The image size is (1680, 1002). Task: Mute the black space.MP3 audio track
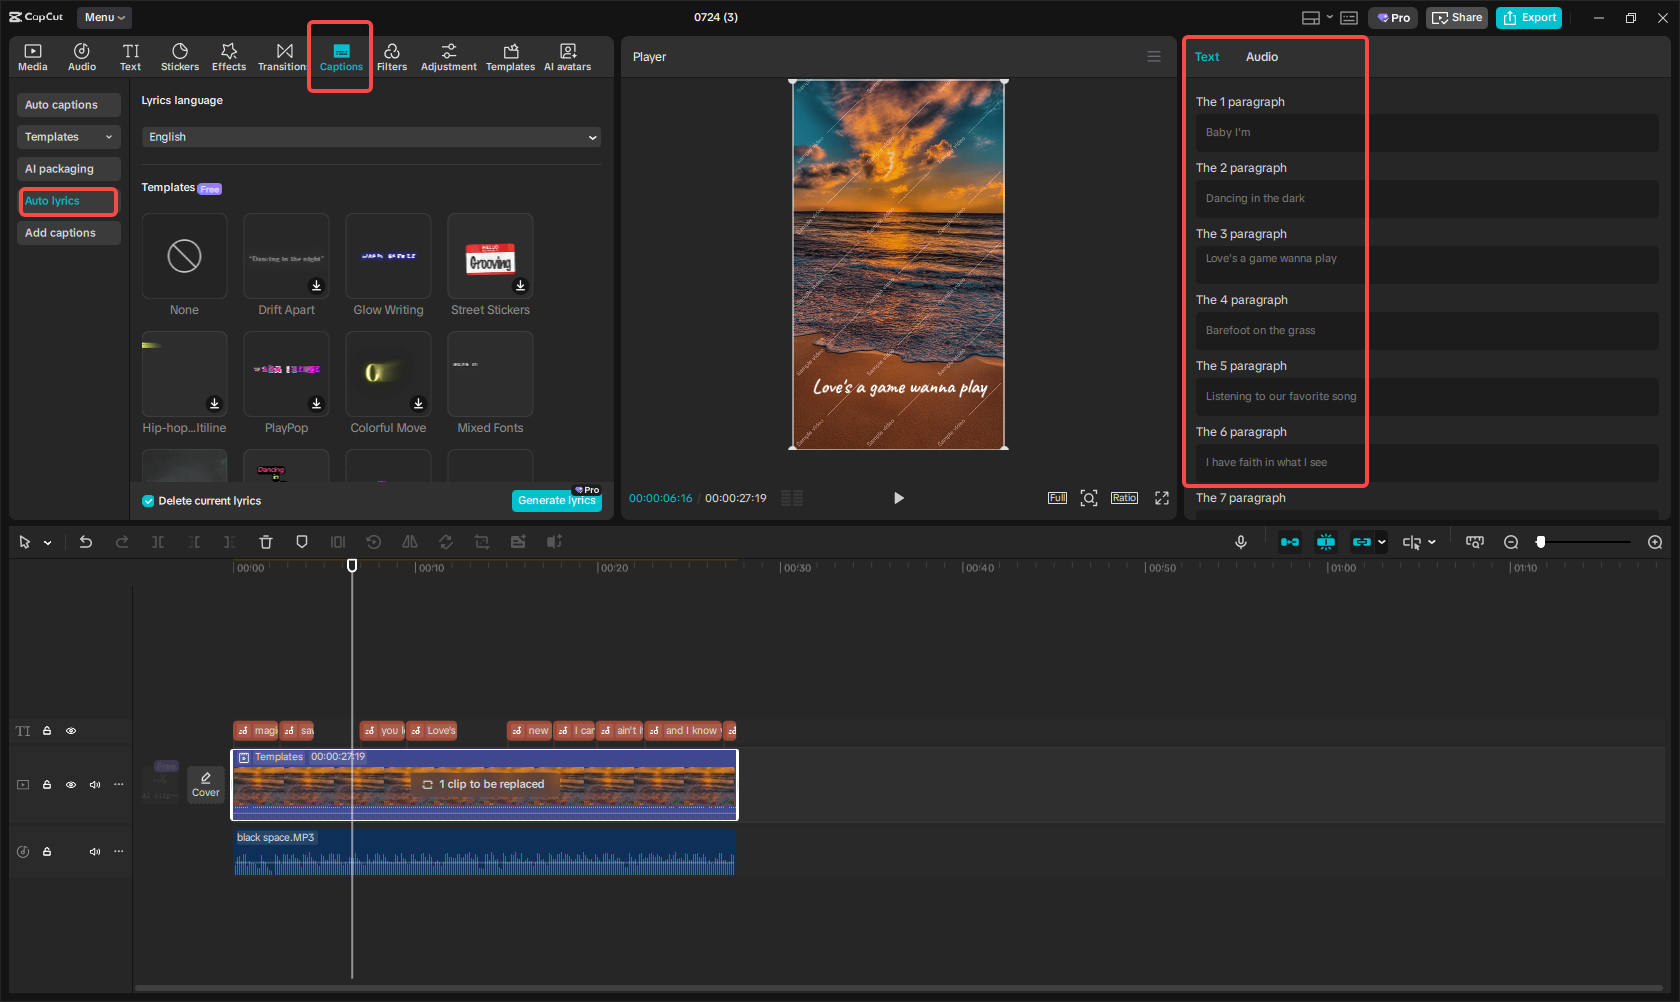(x=95, y=851)
